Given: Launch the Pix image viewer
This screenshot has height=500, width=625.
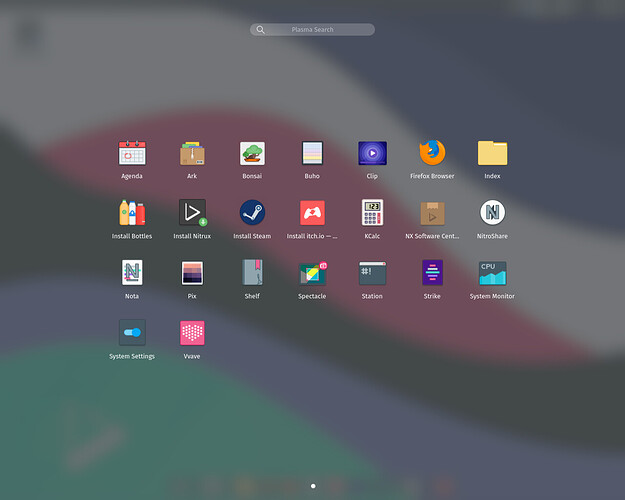Looking at the screenshot, I should click(192, 273).
